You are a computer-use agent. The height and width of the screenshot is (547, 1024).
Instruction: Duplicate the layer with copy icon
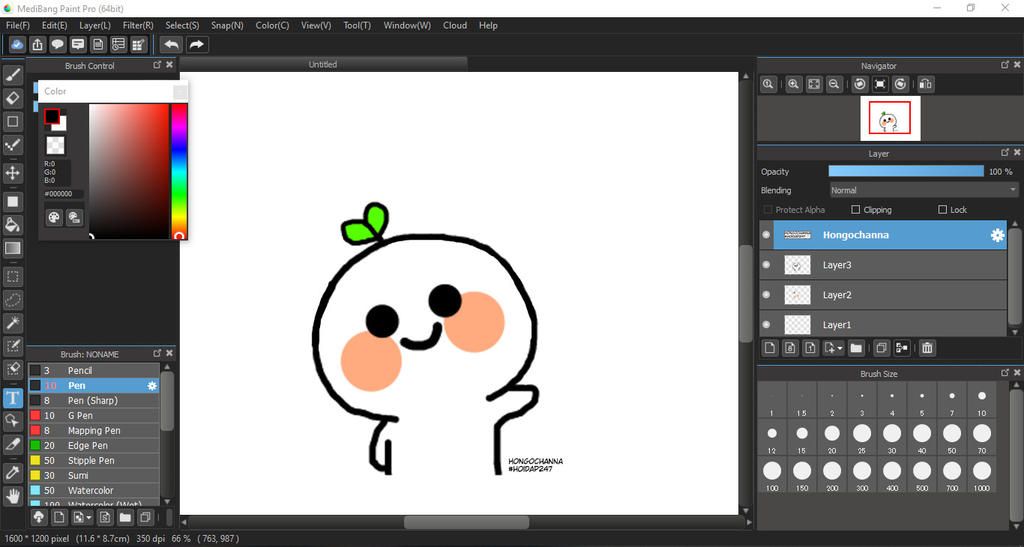click(x=881, y=349)
